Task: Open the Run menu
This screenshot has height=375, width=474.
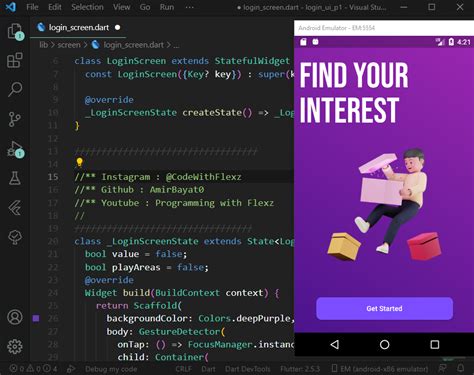Action: (x=167, y=7)
